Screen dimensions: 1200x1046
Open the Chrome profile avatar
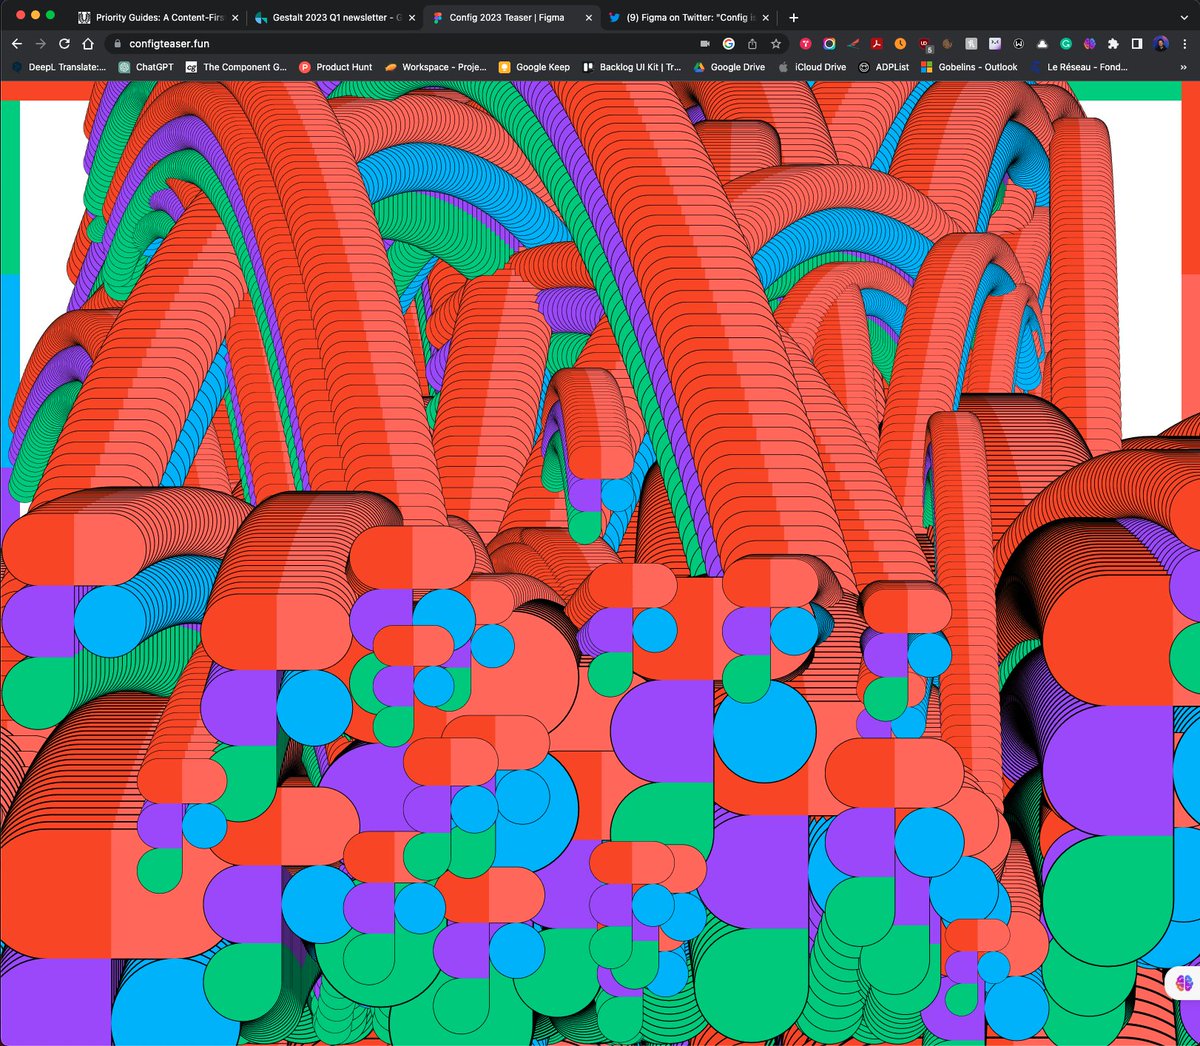[1161, 44]
